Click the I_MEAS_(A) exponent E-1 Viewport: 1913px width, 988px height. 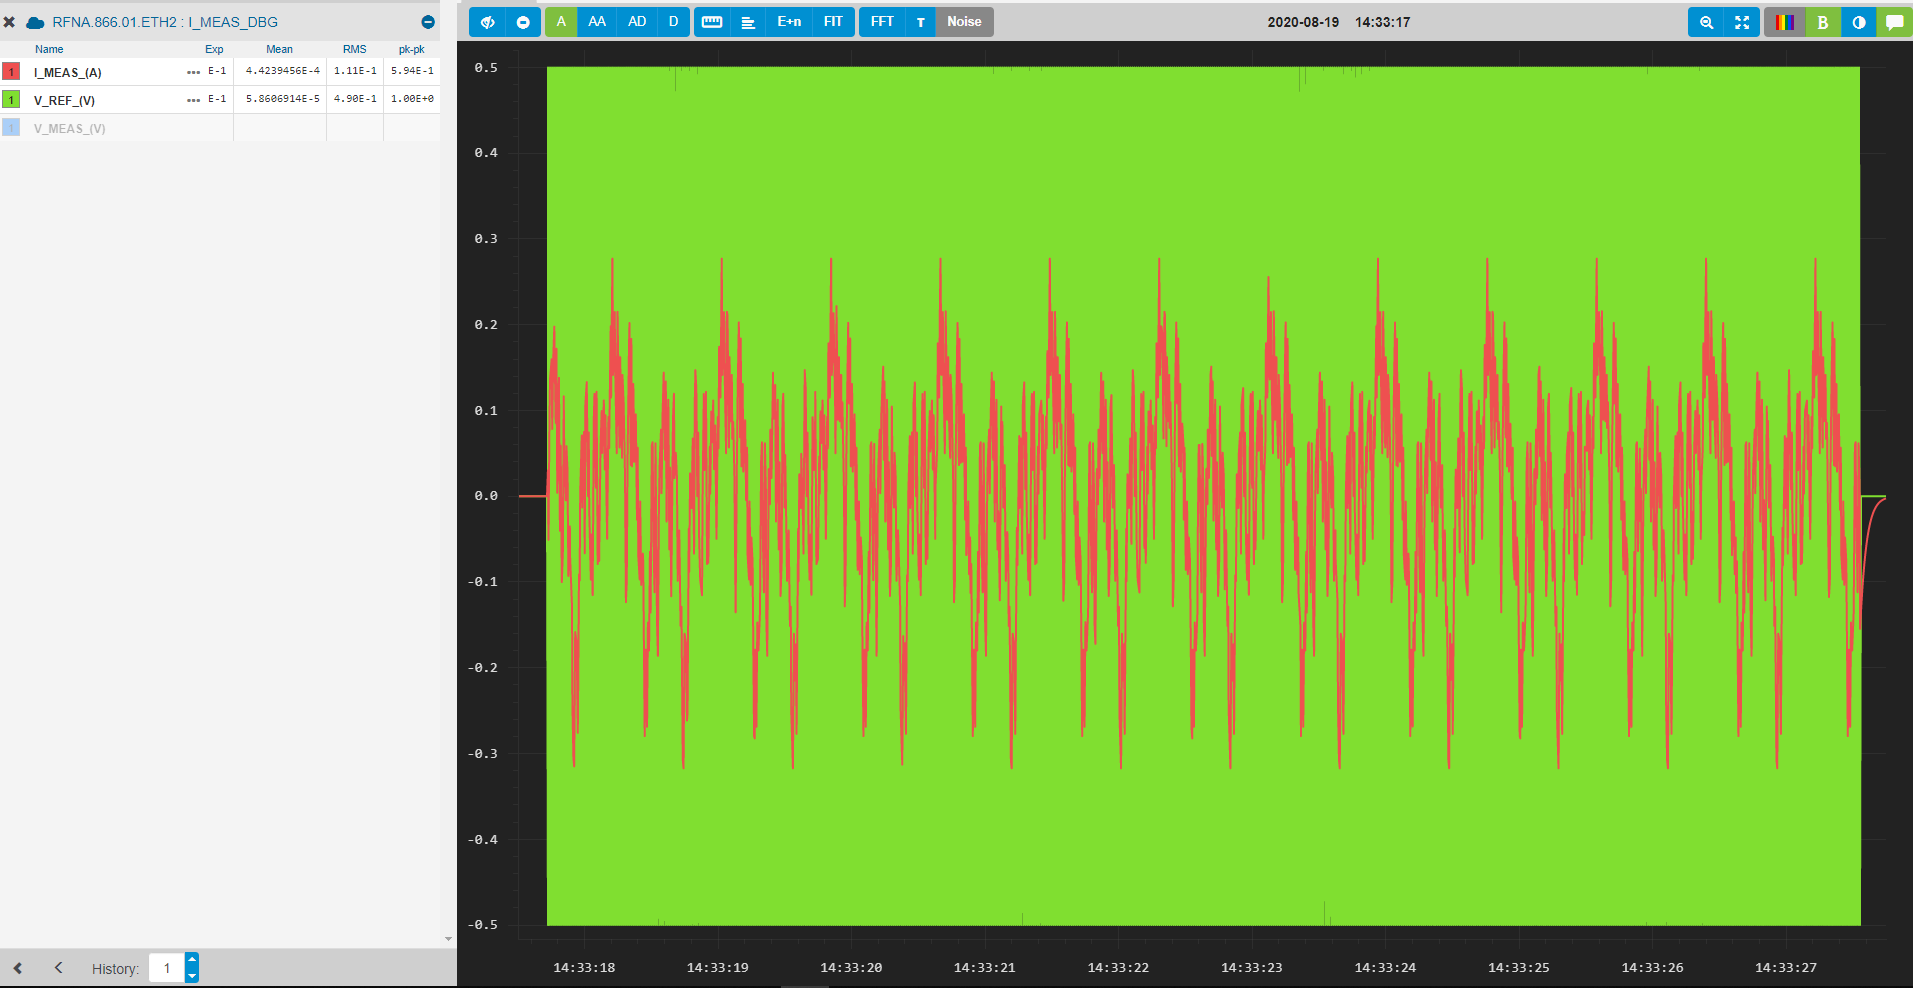[x=217, y=71]
